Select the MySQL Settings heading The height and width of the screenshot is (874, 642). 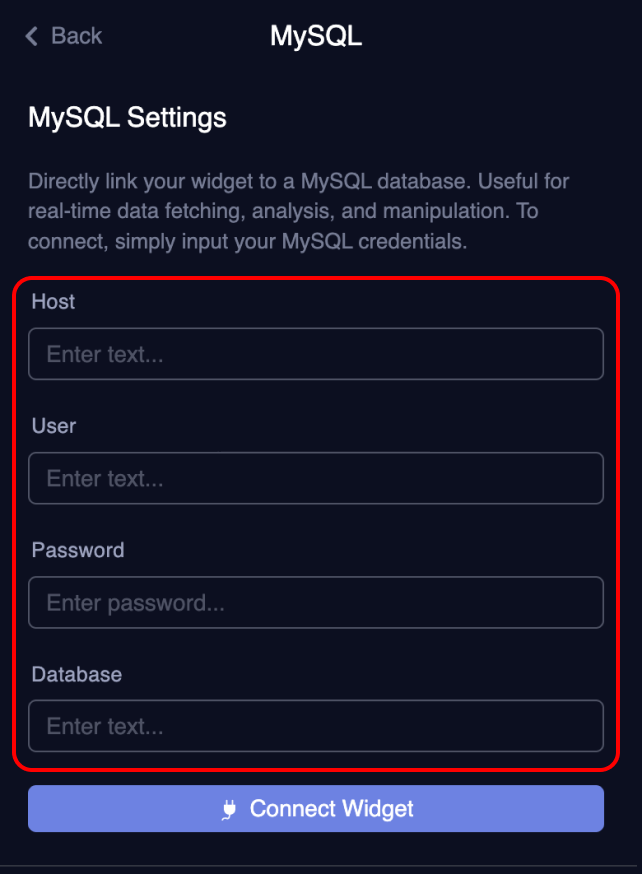click(x=127, y=117)
